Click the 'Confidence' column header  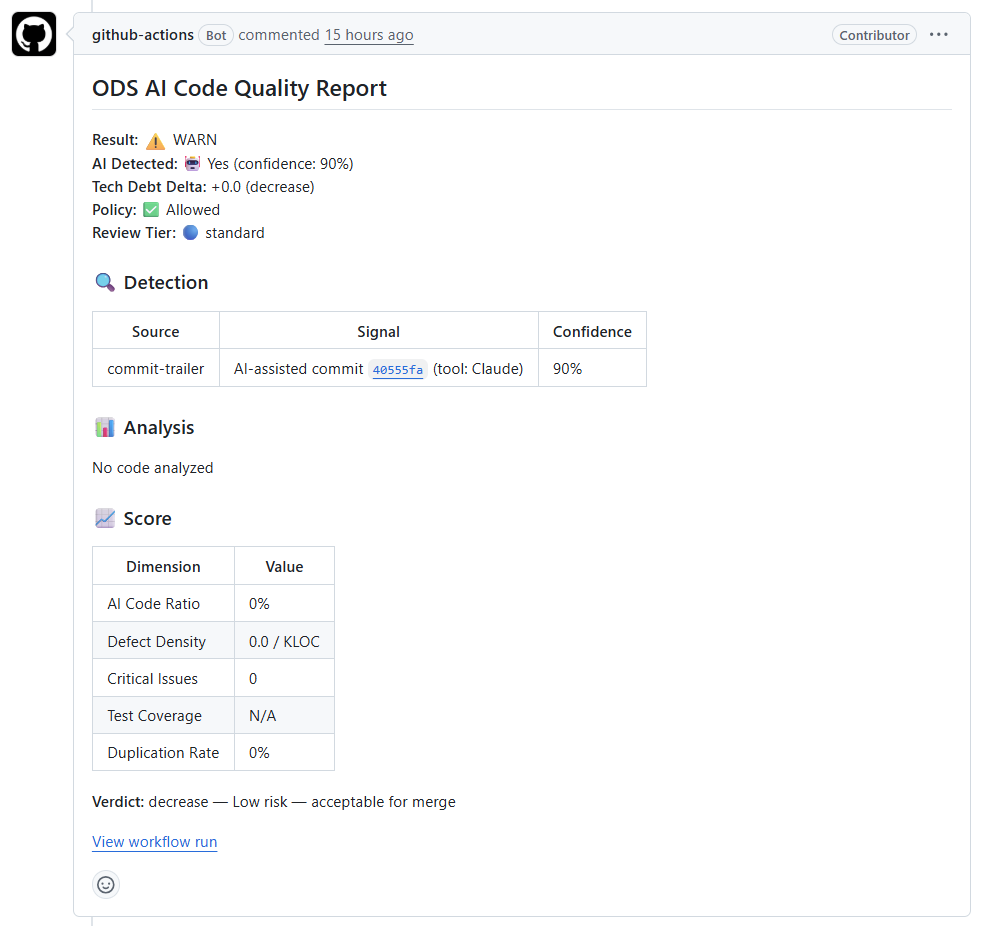592,331
